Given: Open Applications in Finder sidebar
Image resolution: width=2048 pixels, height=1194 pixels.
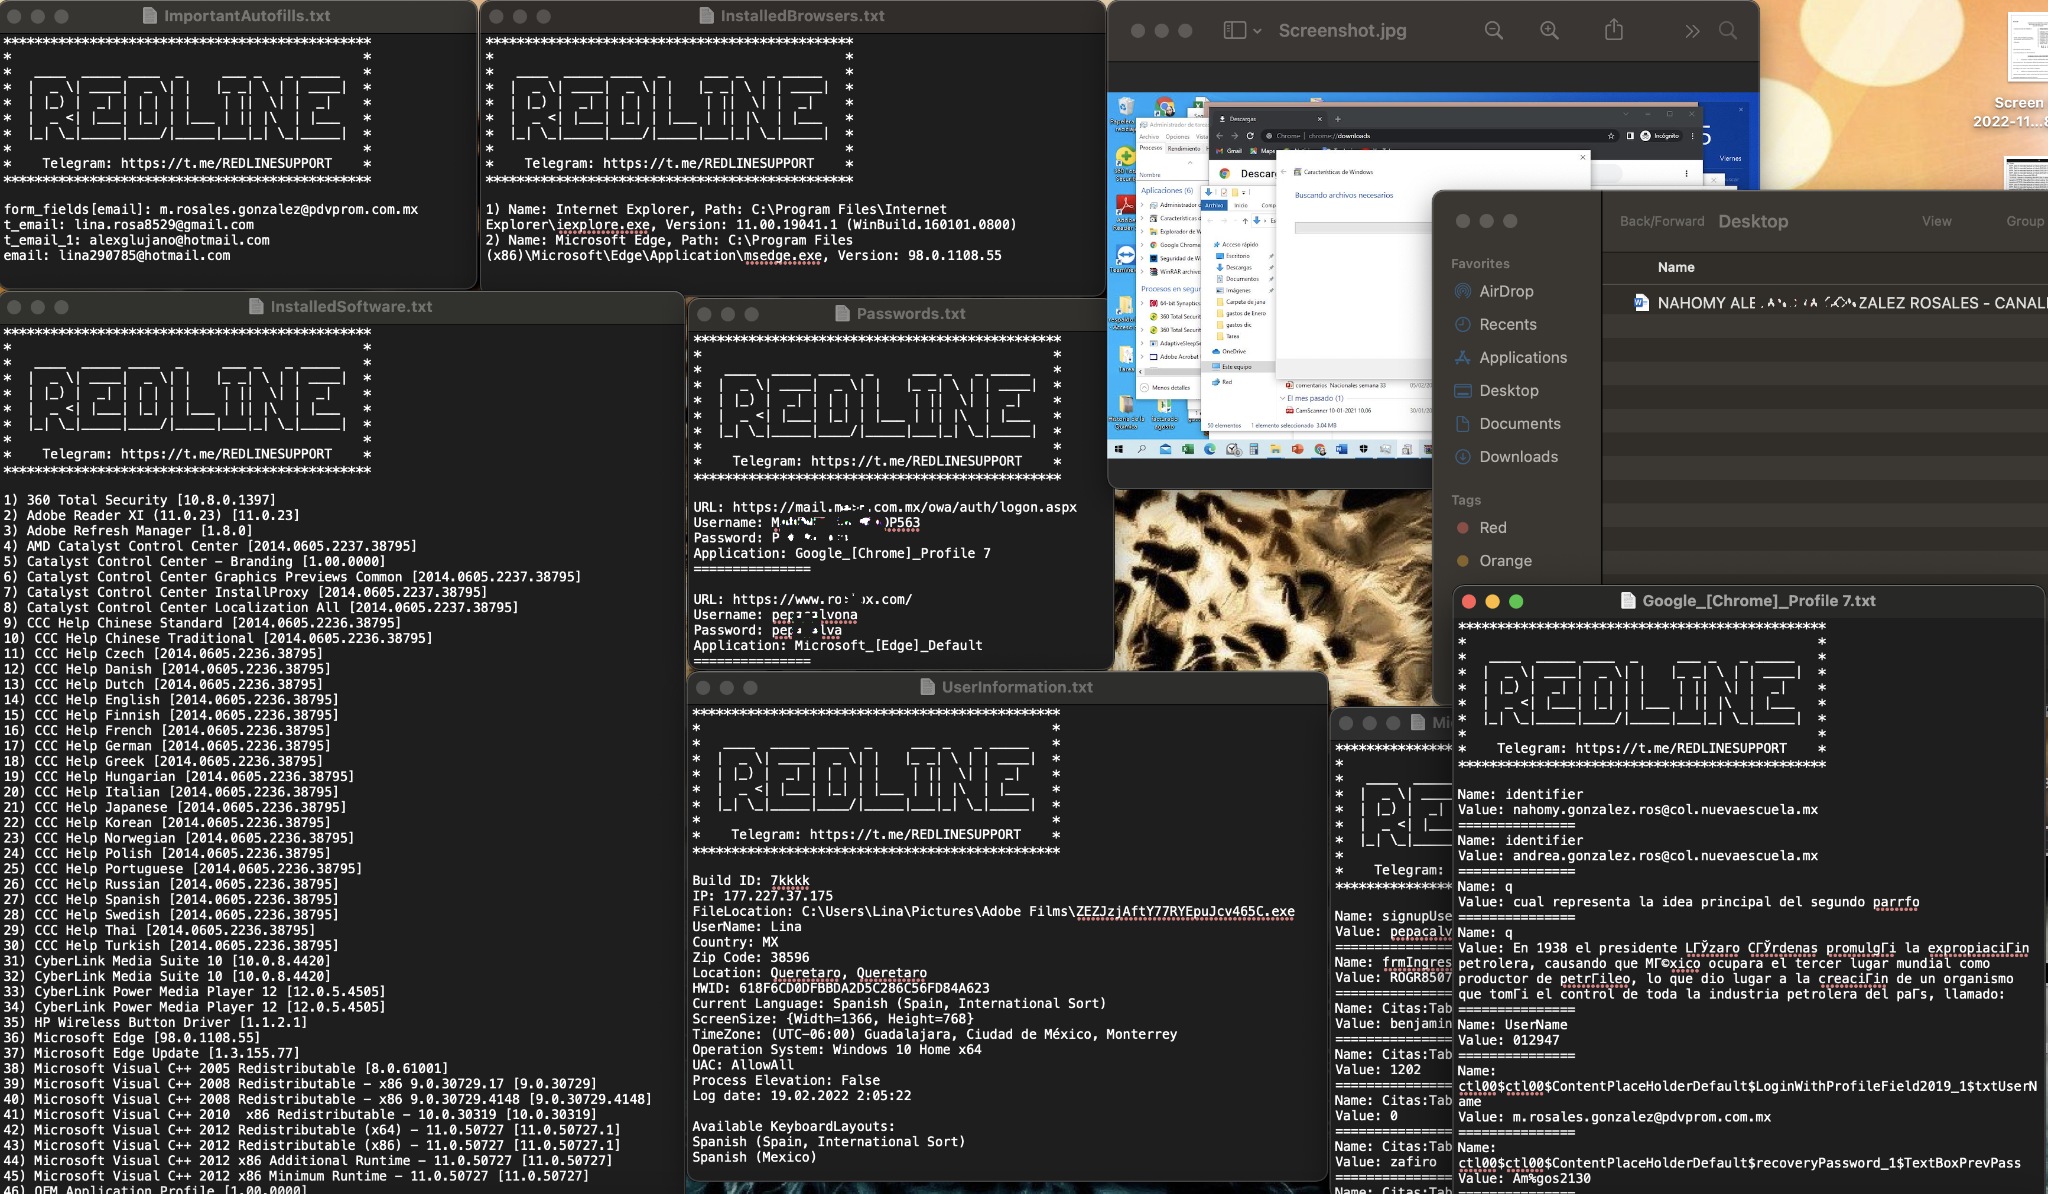Looking at the screenshot, I should (1523, 357).
